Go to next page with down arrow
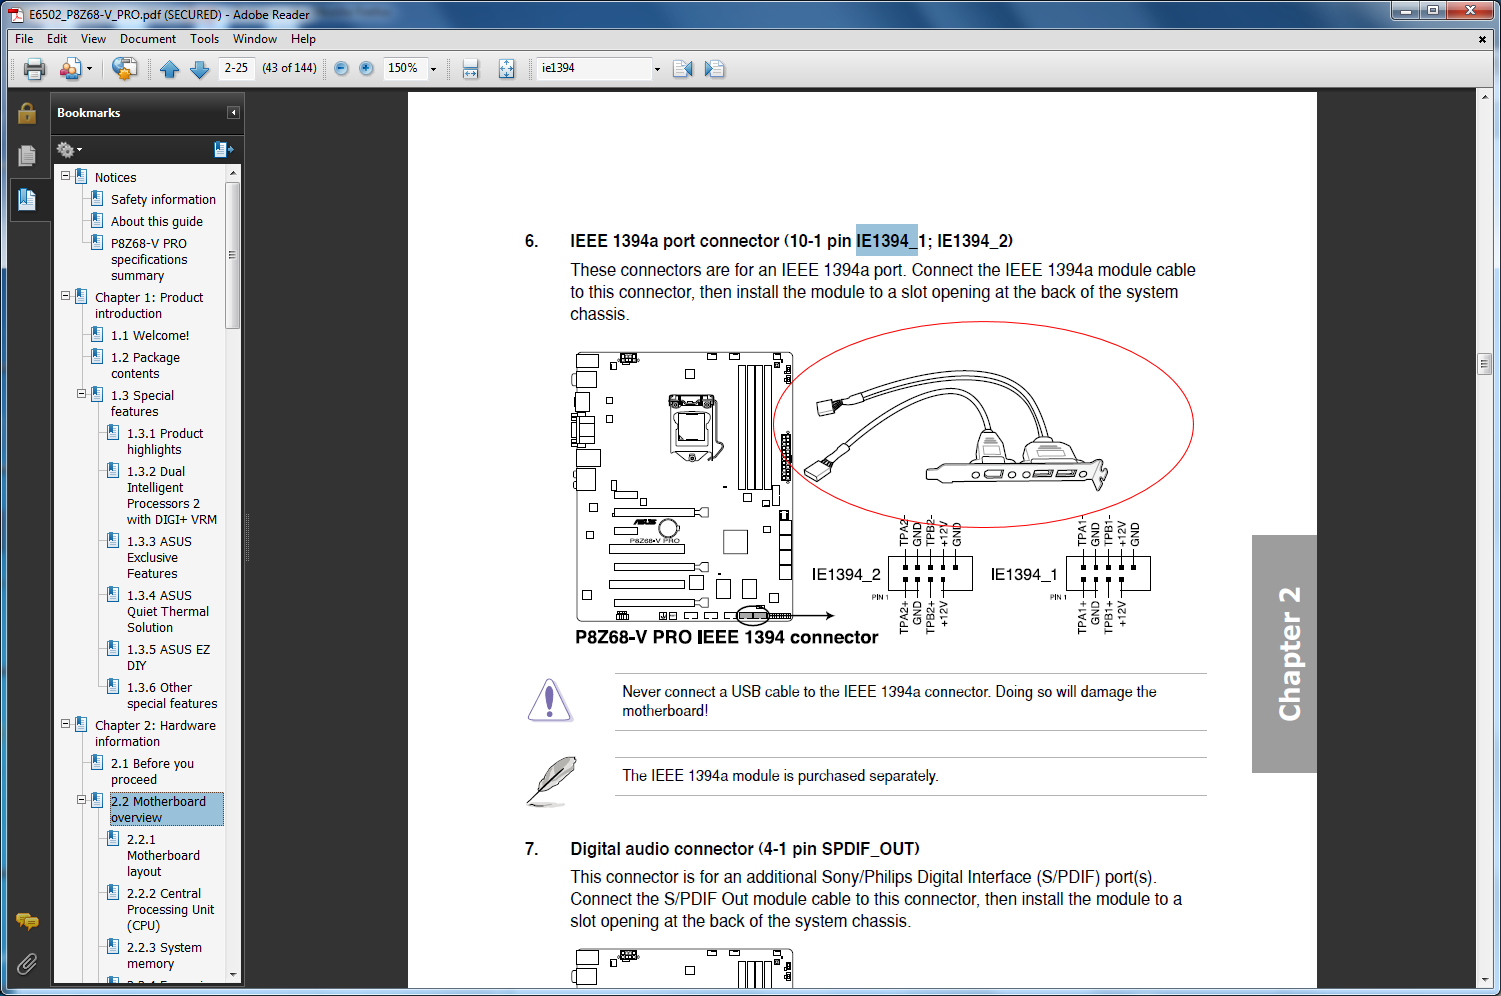Viewport: 1501px width, 996px height. [x=199, y=69]
